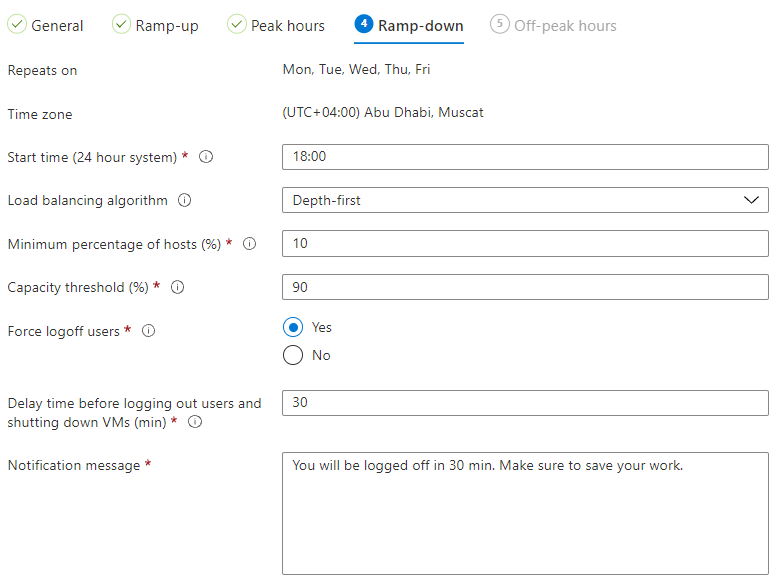Click the Start time input field
This screenshot has width=780, height=587.
click(525, 157)
